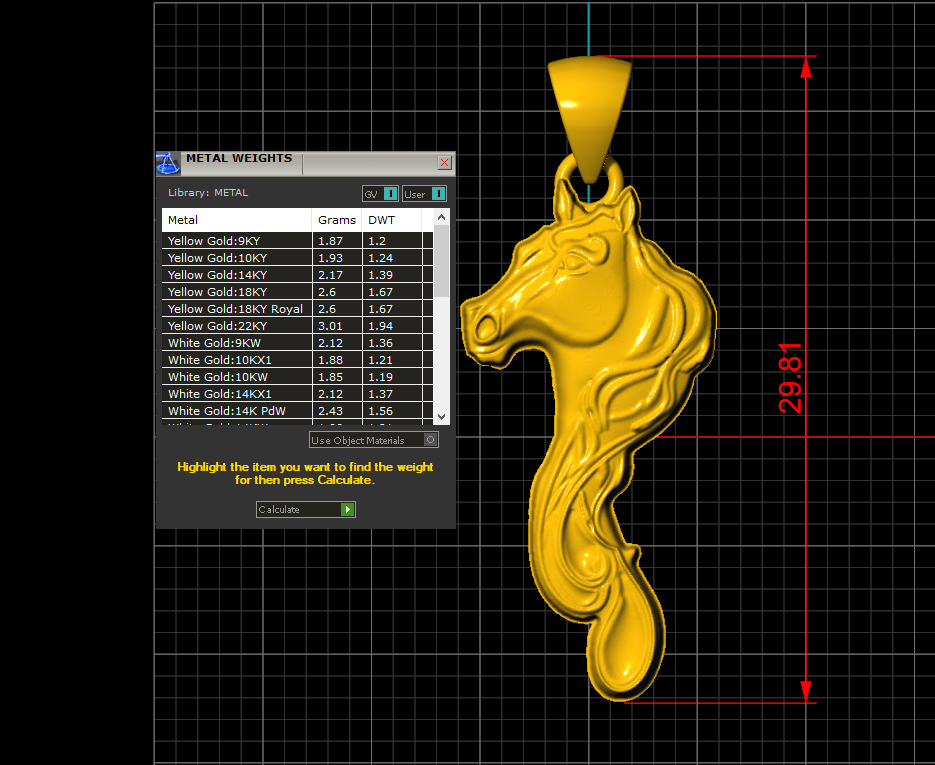Highlight Yellow Gold:14KY in the list
Image resolution: width=935 pixels, height=765 pixels.
(237, 275)
